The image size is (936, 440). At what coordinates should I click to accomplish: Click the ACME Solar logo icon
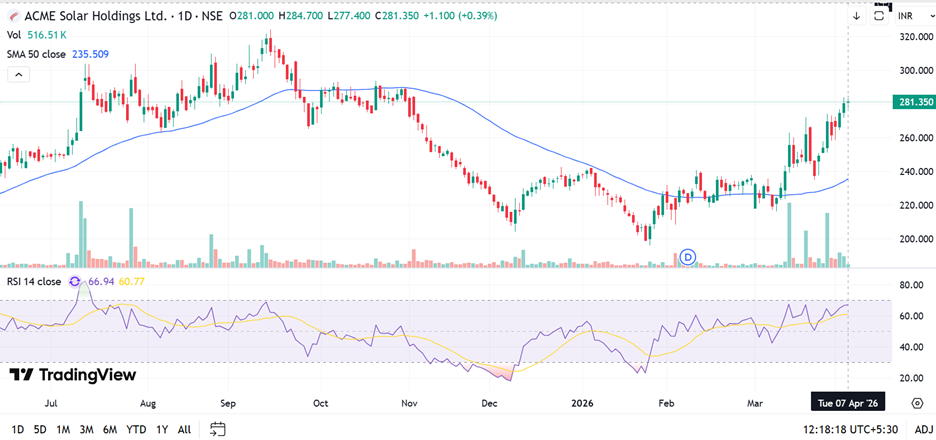[x=10, y=16]
